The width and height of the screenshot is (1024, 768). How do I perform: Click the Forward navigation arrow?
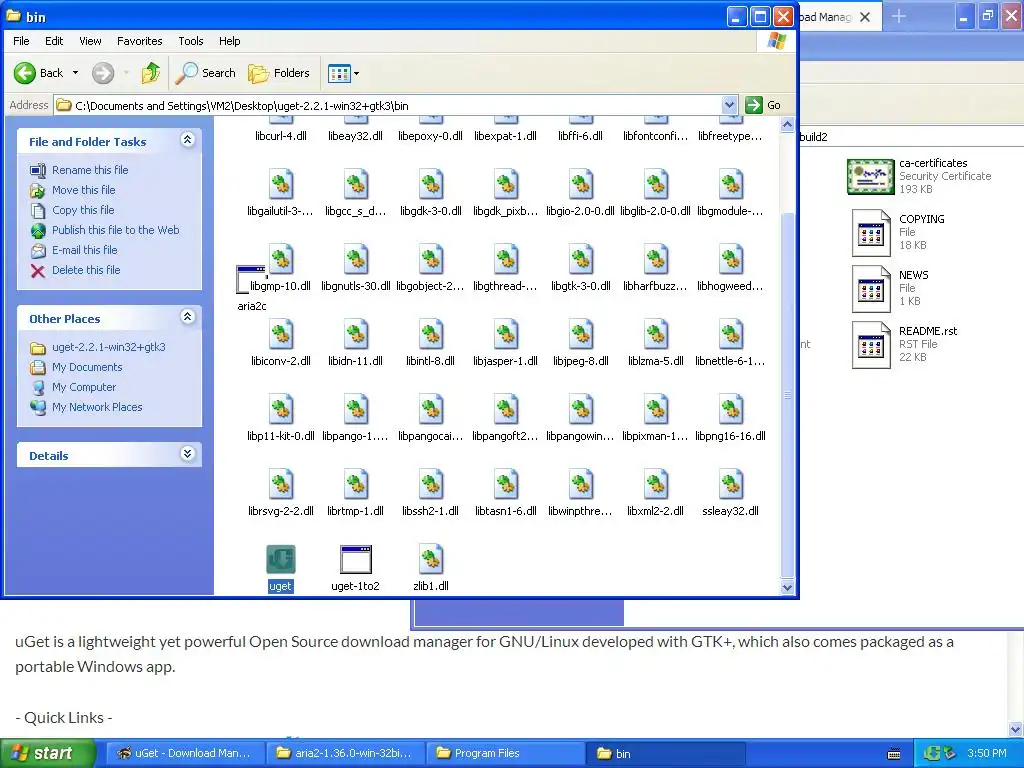103,73
